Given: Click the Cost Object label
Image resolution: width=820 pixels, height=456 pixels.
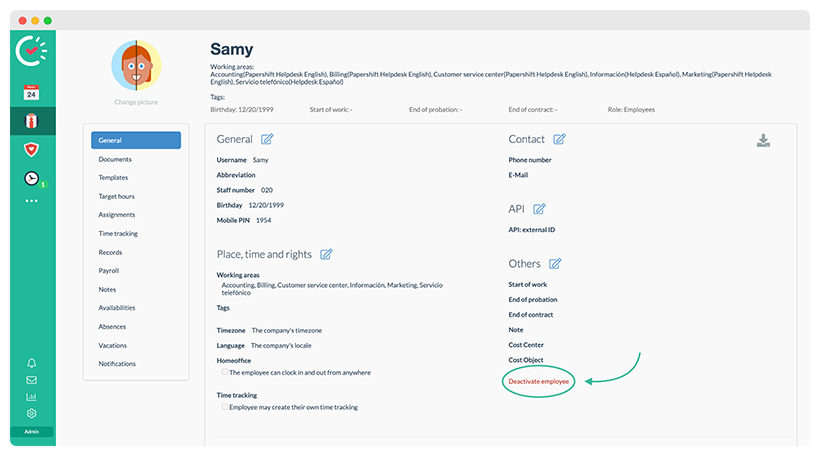Looking at the screenshot, I should 526,360.
